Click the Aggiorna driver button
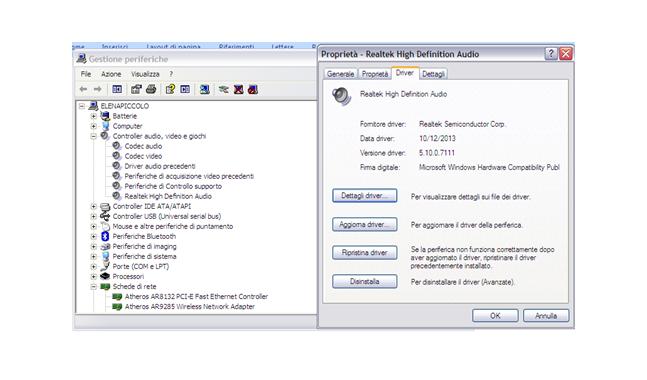 point(364,224)
